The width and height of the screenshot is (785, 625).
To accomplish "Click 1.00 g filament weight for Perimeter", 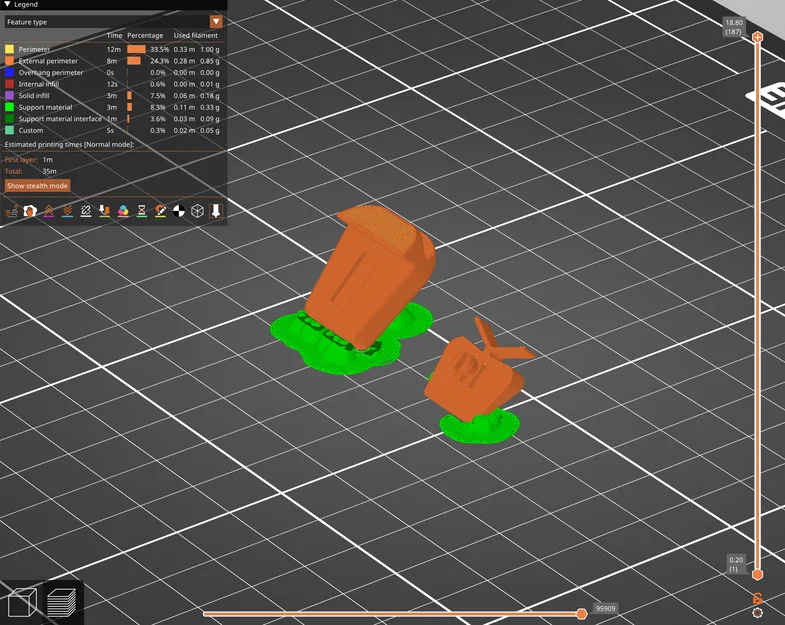I will tap(210, 49).
